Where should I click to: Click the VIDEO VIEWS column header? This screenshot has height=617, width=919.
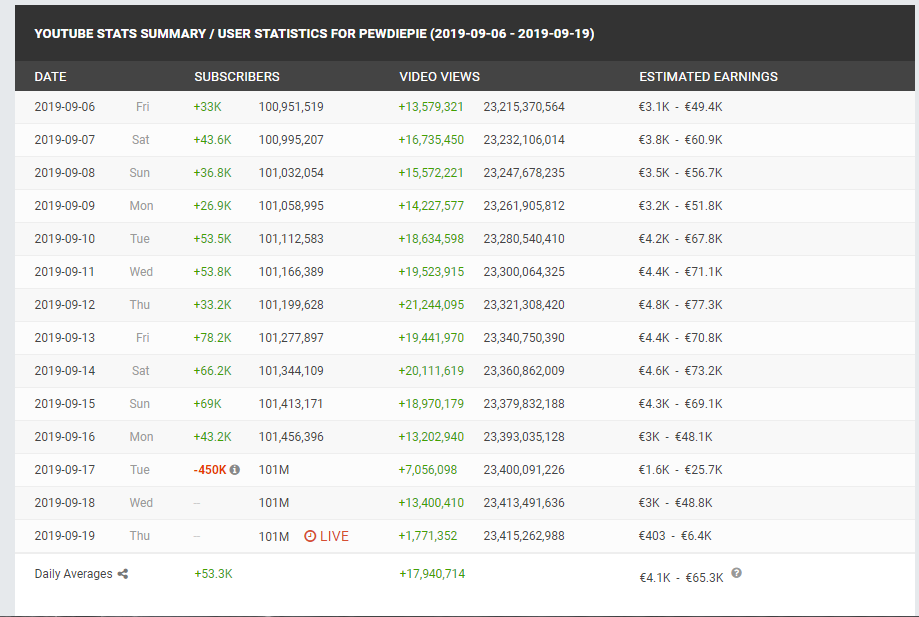440,77
